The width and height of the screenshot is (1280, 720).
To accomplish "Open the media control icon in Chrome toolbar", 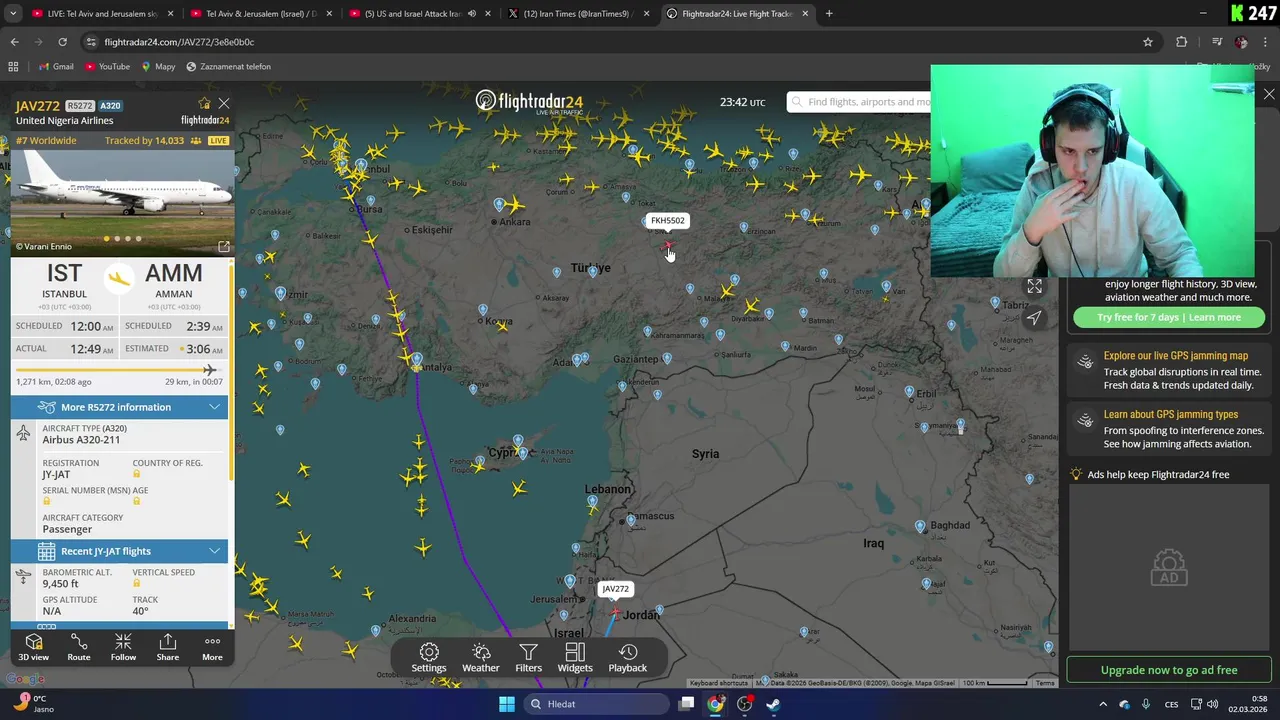I will pos(1217,42).
